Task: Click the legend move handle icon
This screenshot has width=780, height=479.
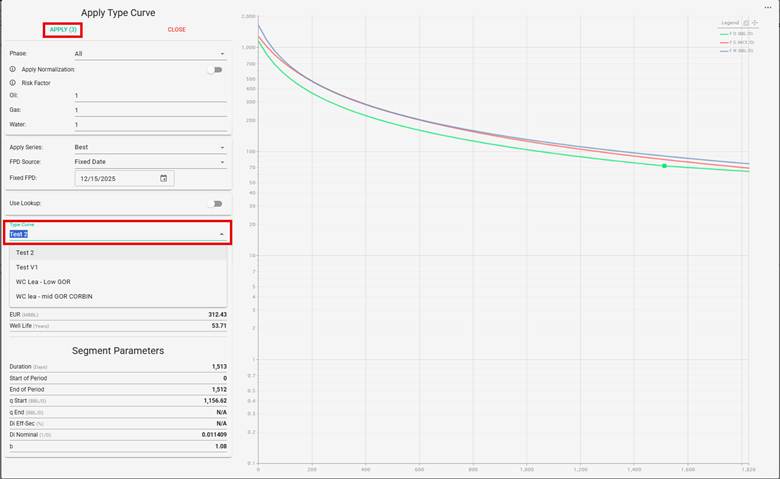Action: pos(755,23)
